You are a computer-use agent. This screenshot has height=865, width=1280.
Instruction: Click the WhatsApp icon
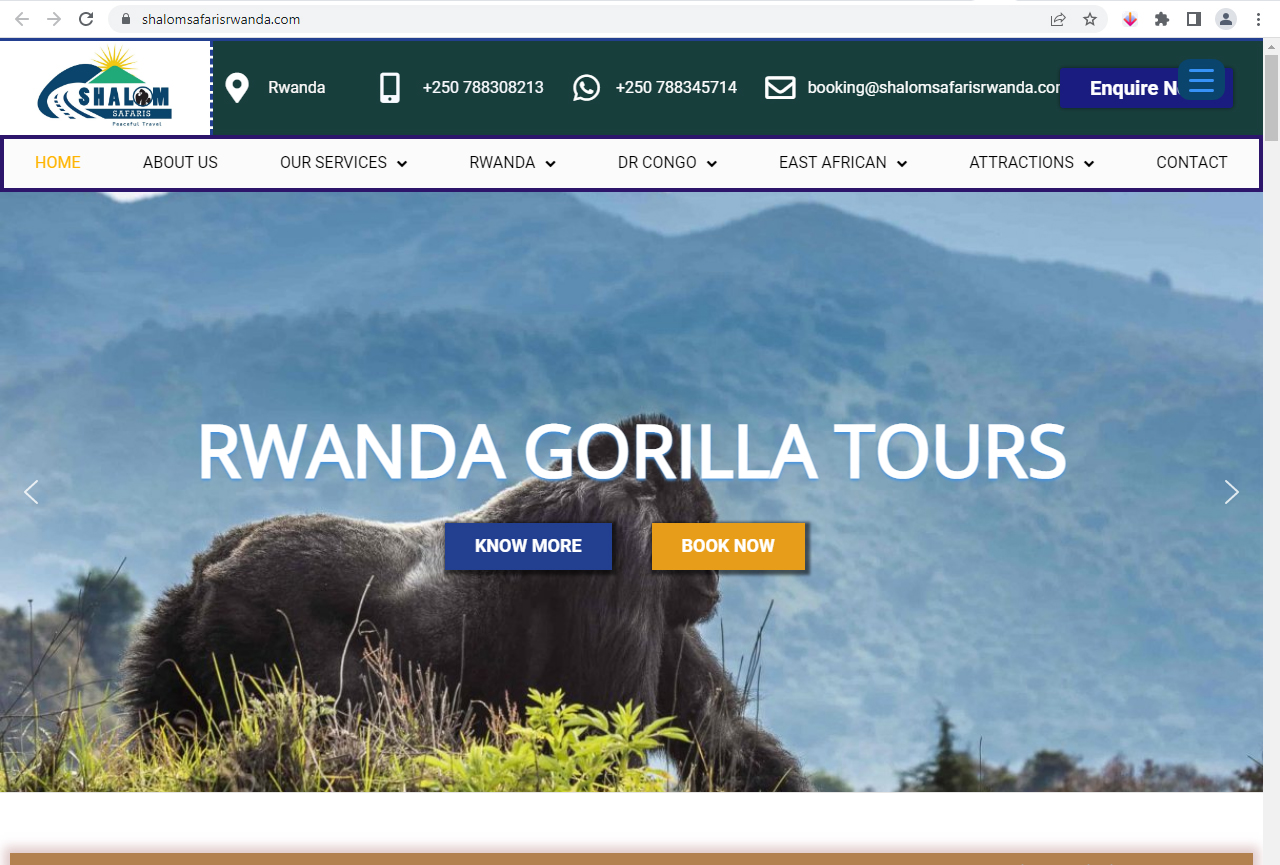coord(586,88)
